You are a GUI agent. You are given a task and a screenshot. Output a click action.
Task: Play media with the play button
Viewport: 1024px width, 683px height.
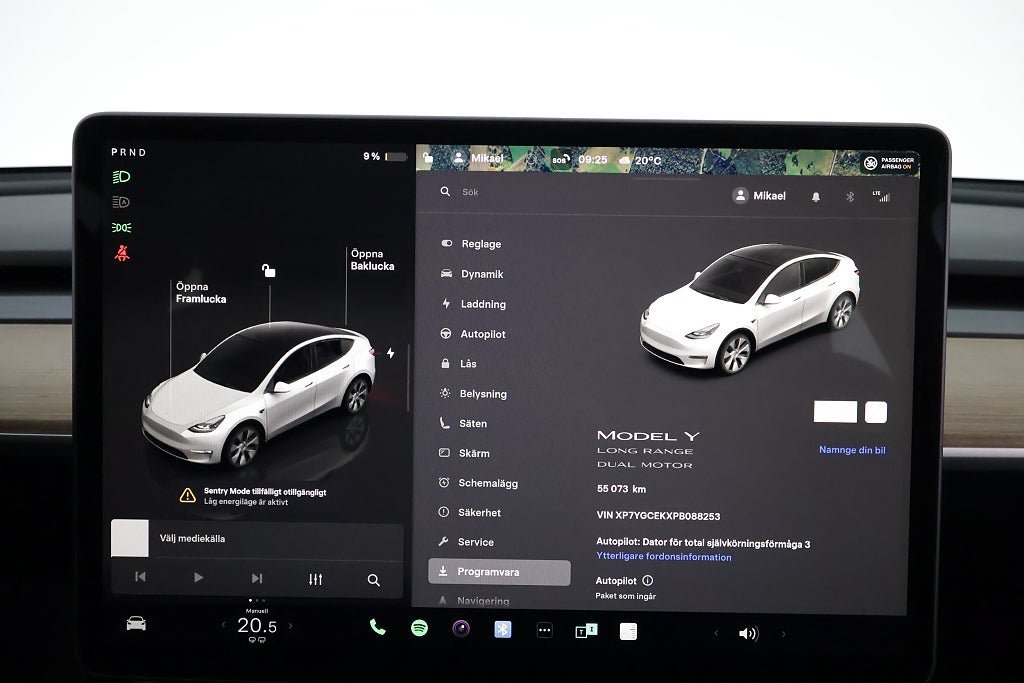(x=198, y=578)
